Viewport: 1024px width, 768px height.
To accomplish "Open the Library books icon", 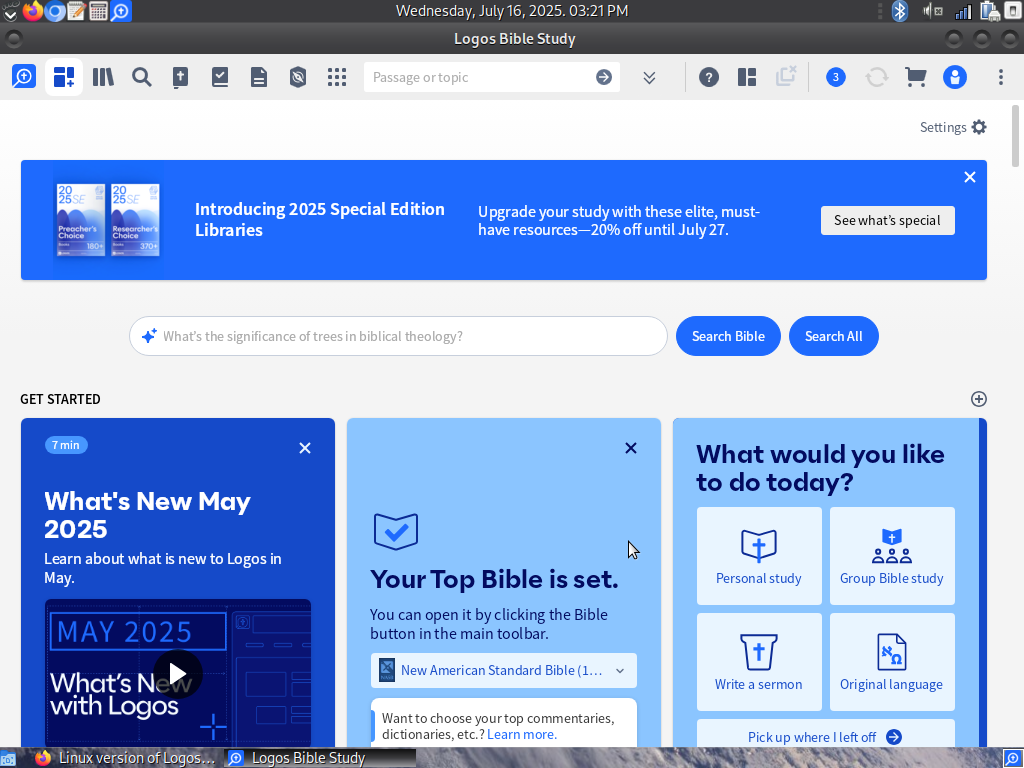I will coord(103,77).
